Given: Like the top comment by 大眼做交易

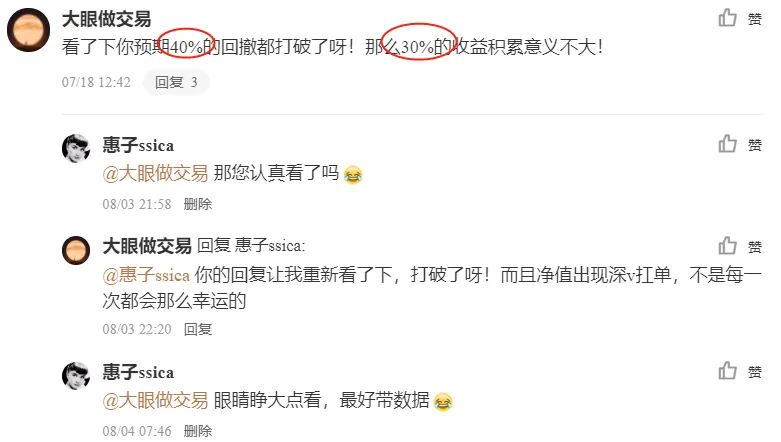Looking at the screenshot, I should pos(727,18).
